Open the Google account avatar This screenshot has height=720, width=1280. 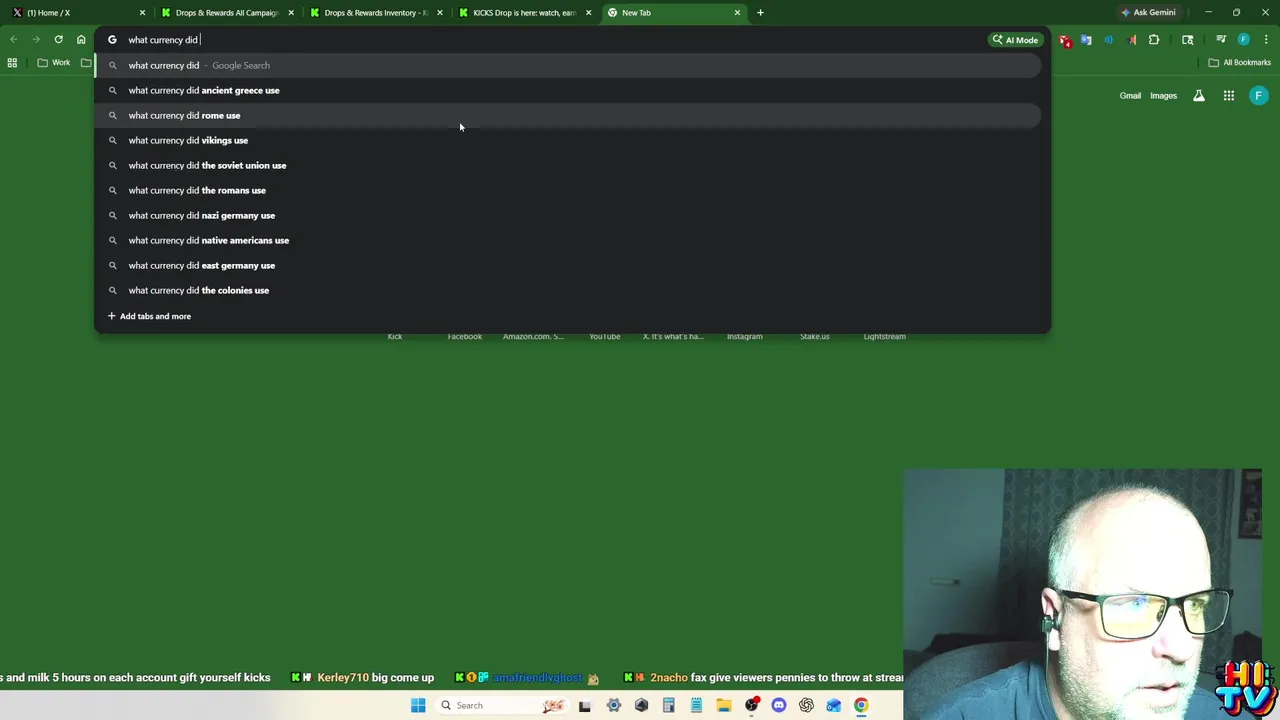(1259, 96)
